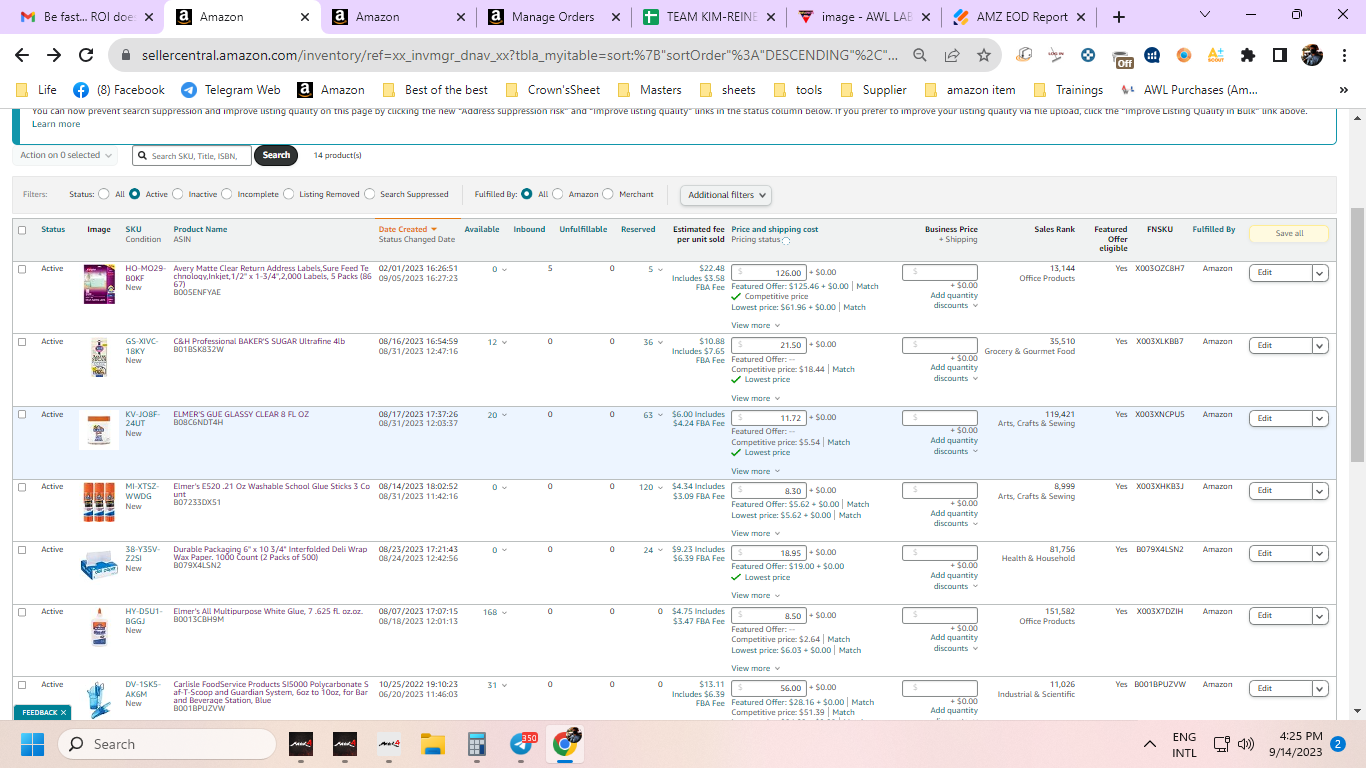Tick the select-all checkbox in the table header
The image size is (1366, 768).
tap(22, 230)
